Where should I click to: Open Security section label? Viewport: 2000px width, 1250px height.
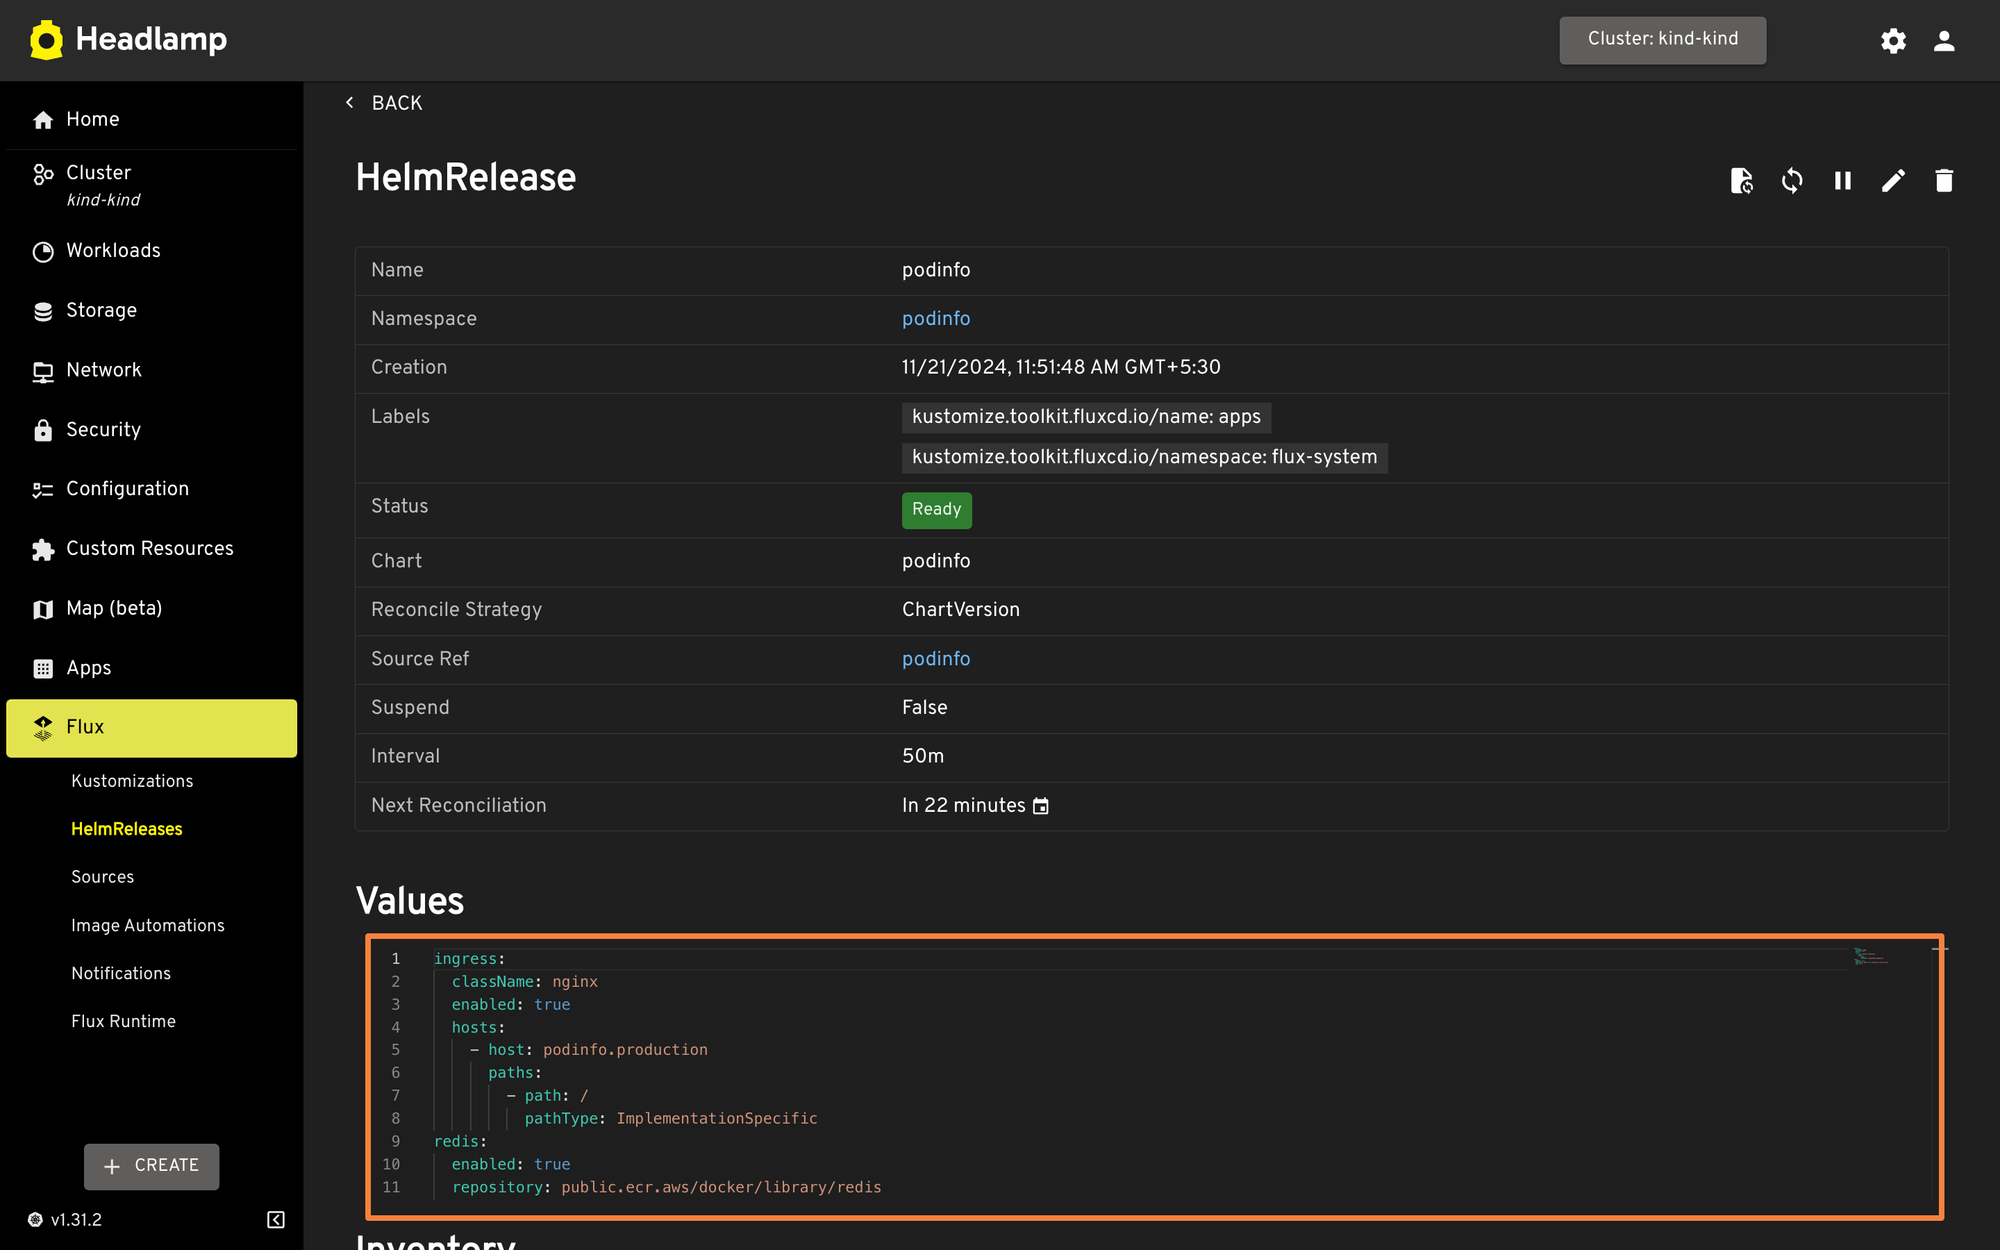tap(103, 429)
